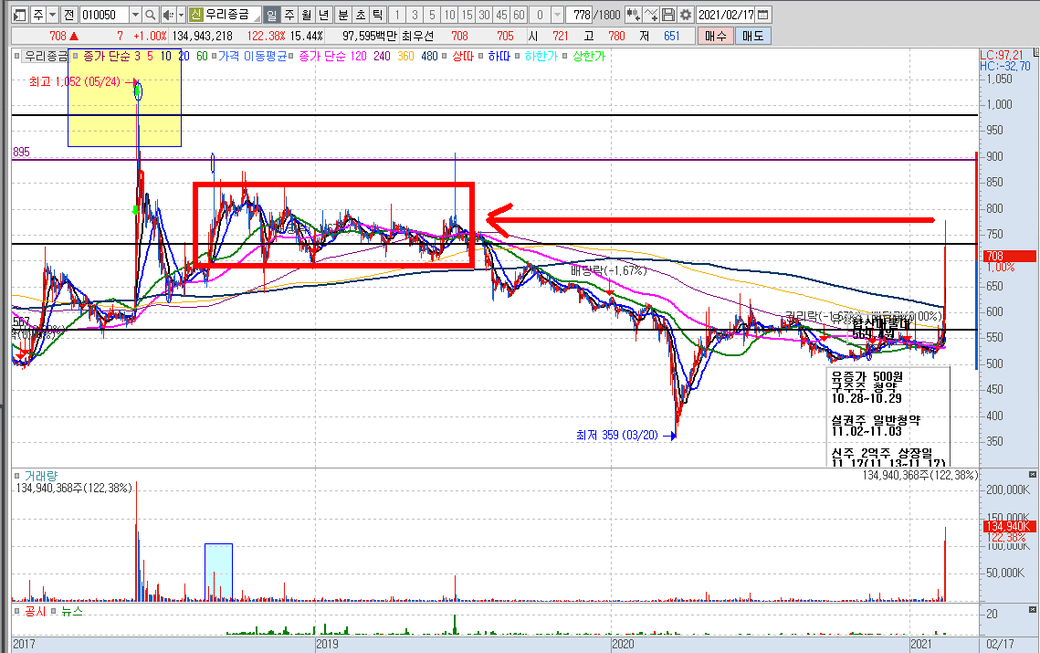The height and width of the screenshot is (653, 1040).
Task: Switch to monthly (월) chart period
Action: (x=307, y=15)
